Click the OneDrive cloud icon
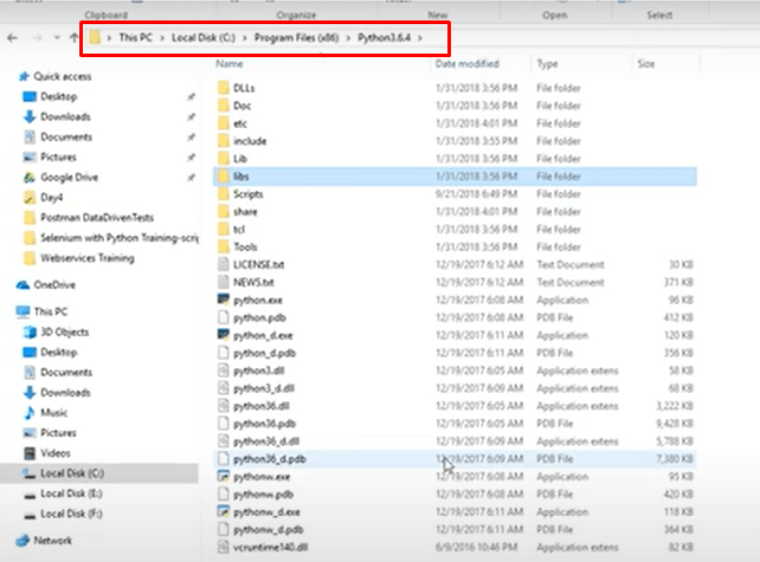 click(23, 285)
